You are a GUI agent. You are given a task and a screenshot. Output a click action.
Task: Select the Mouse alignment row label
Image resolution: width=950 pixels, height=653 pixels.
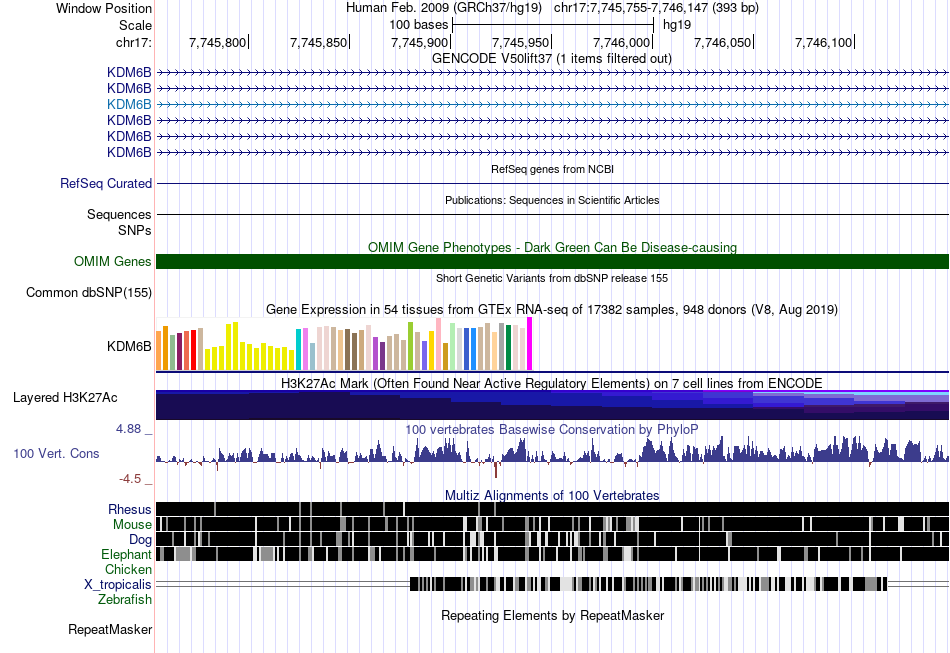[132, 525]
